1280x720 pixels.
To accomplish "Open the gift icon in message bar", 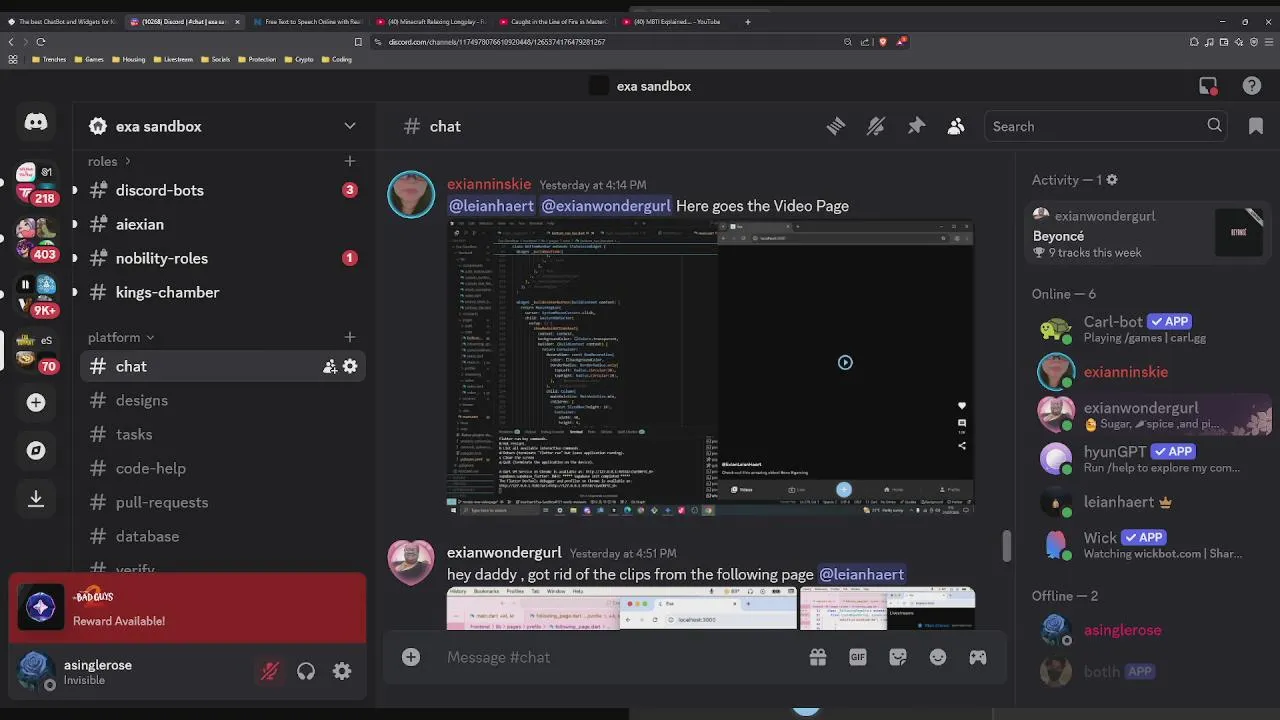I will (818, 657).
